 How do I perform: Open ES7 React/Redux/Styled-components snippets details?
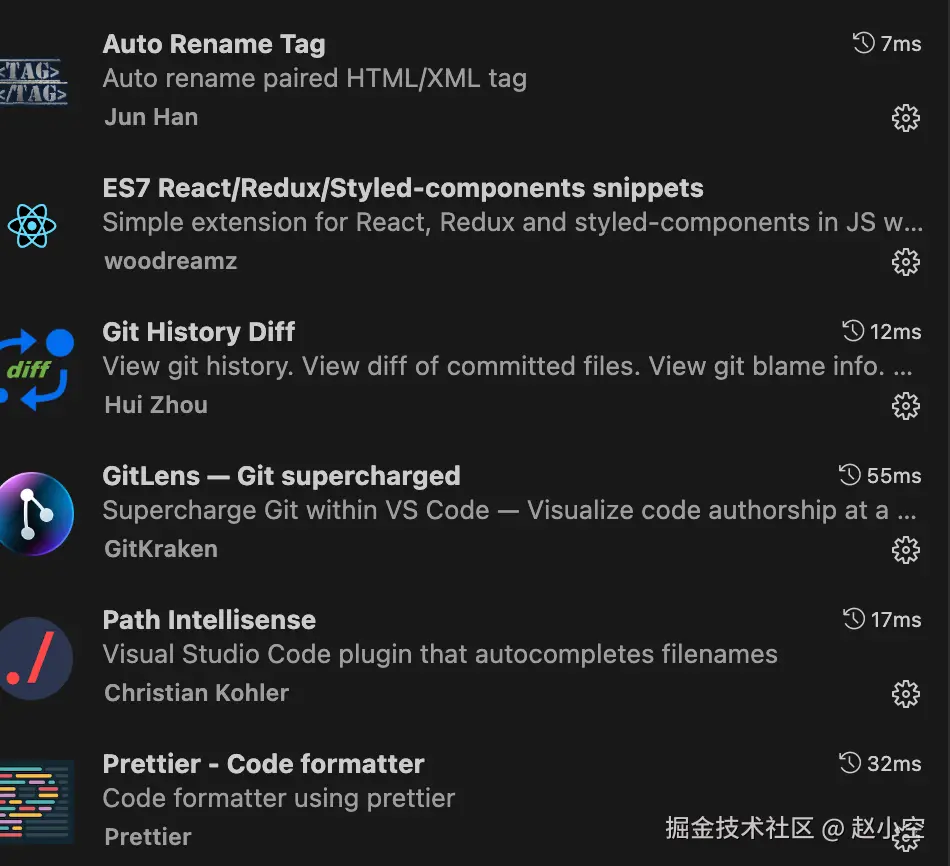tap(403, 188)
